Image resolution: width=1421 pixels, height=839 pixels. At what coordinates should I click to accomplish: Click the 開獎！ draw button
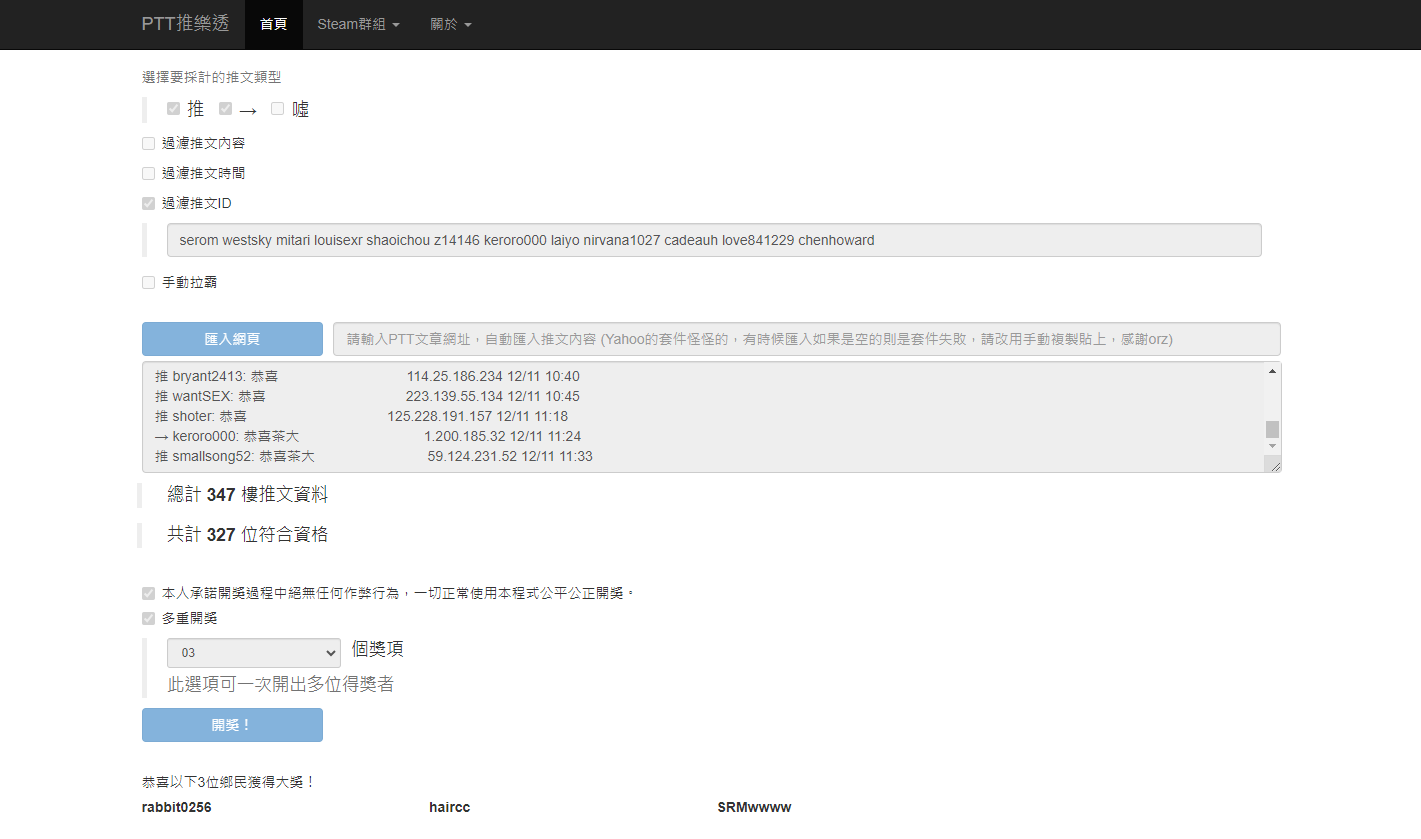[232, 725]
